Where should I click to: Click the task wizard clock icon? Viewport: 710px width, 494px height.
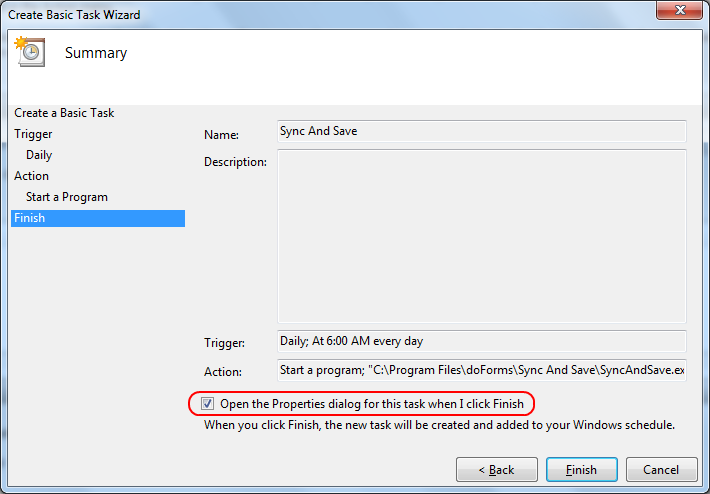click(x=30, y=53)
